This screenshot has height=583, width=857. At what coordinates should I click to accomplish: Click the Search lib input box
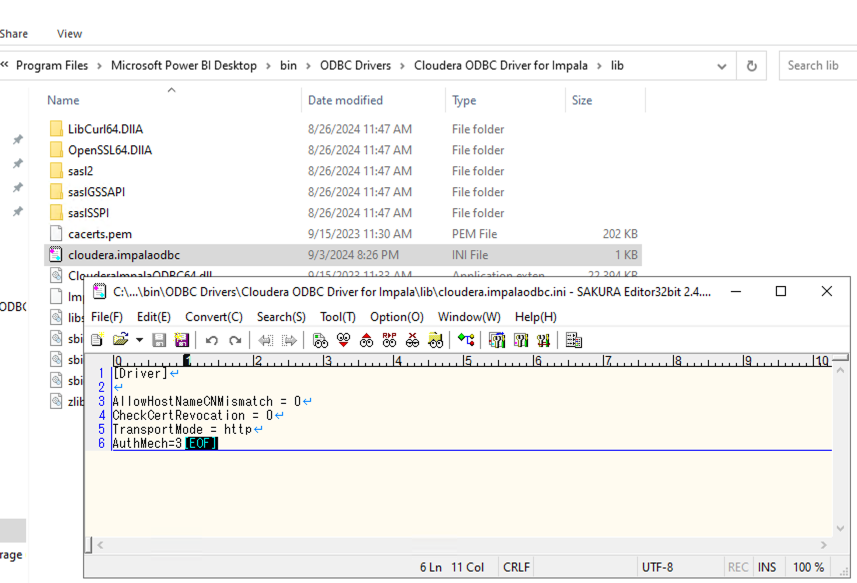click(818, 66)
